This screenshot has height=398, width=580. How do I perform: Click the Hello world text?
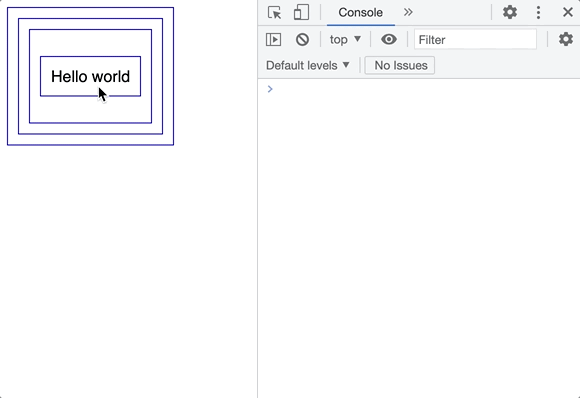point(91,77)
